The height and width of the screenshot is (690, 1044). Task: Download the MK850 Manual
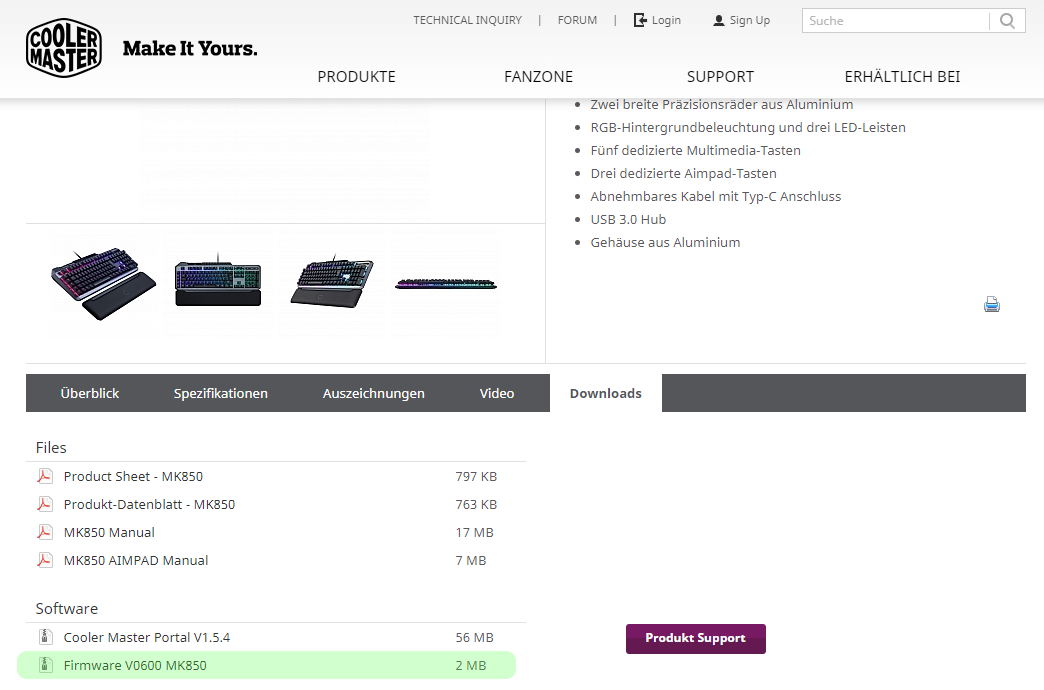pos(109,532)
